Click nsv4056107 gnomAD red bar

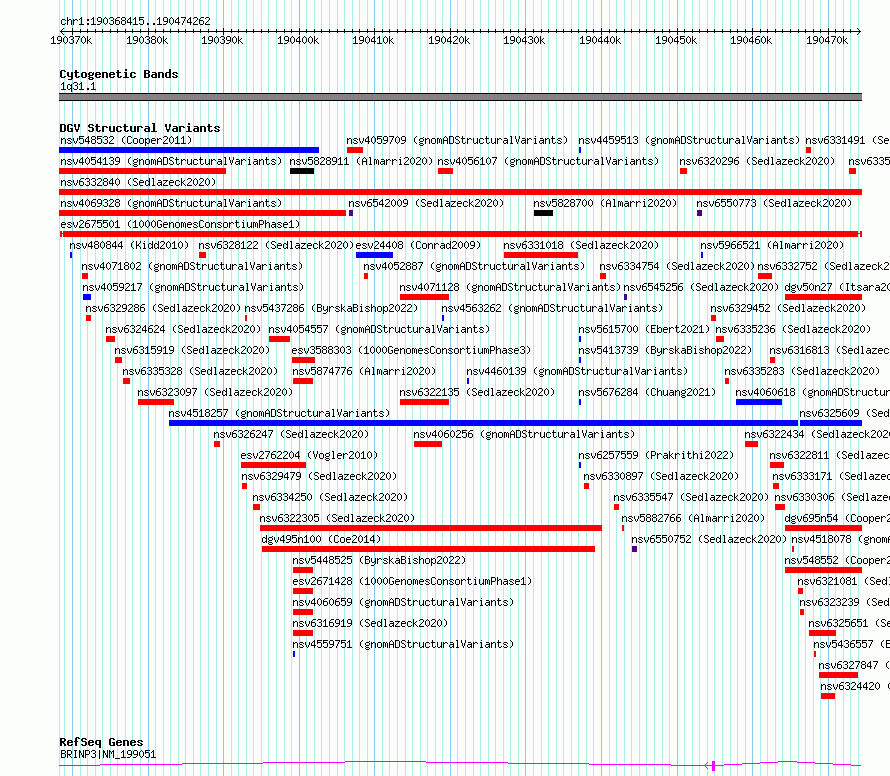pos(446,171)
